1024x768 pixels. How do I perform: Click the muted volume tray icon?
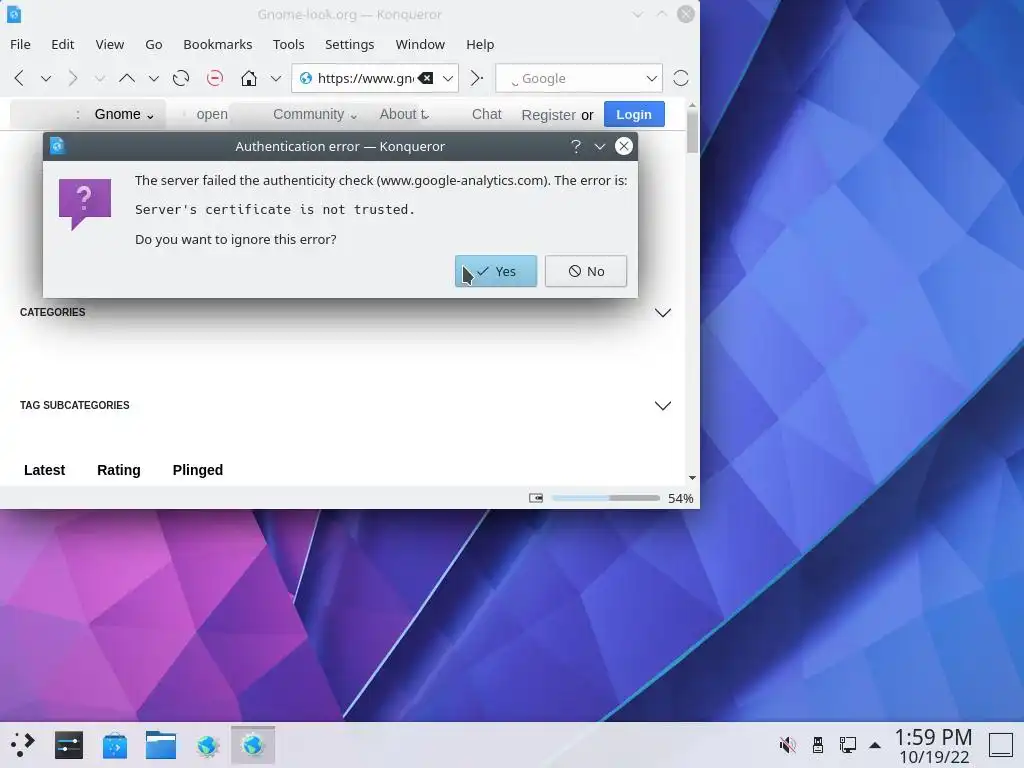788,744
